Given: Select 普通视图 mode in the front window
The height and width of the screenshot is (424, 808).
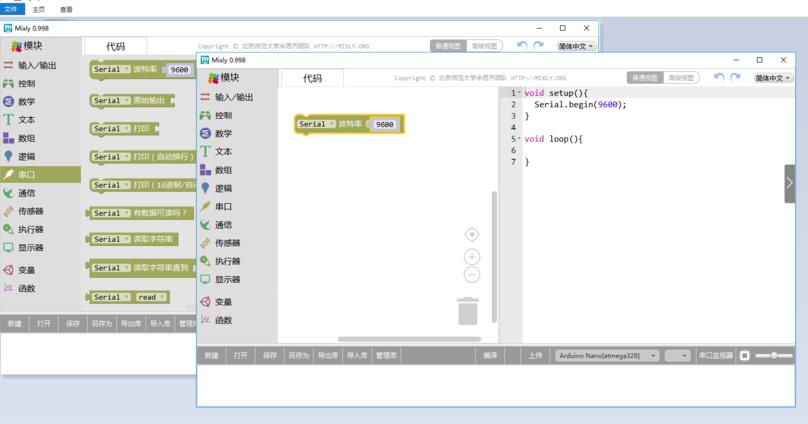Looking at the screenshot, I should tap(644, 77).
